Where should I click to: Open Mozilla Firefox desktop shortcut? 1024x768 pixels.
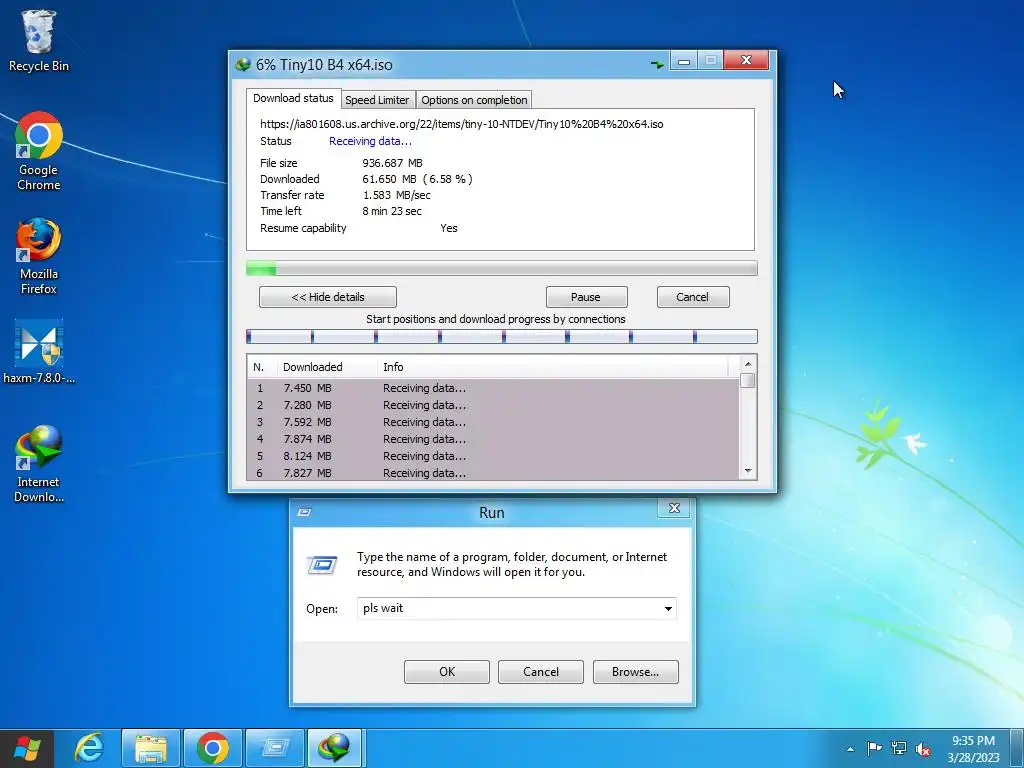[39, 256]
